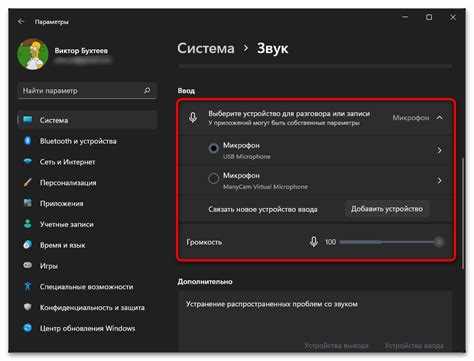The width and height of the screenshot is (474, 361).
Task: Open Время и язык settings
Action: (87, 245)
